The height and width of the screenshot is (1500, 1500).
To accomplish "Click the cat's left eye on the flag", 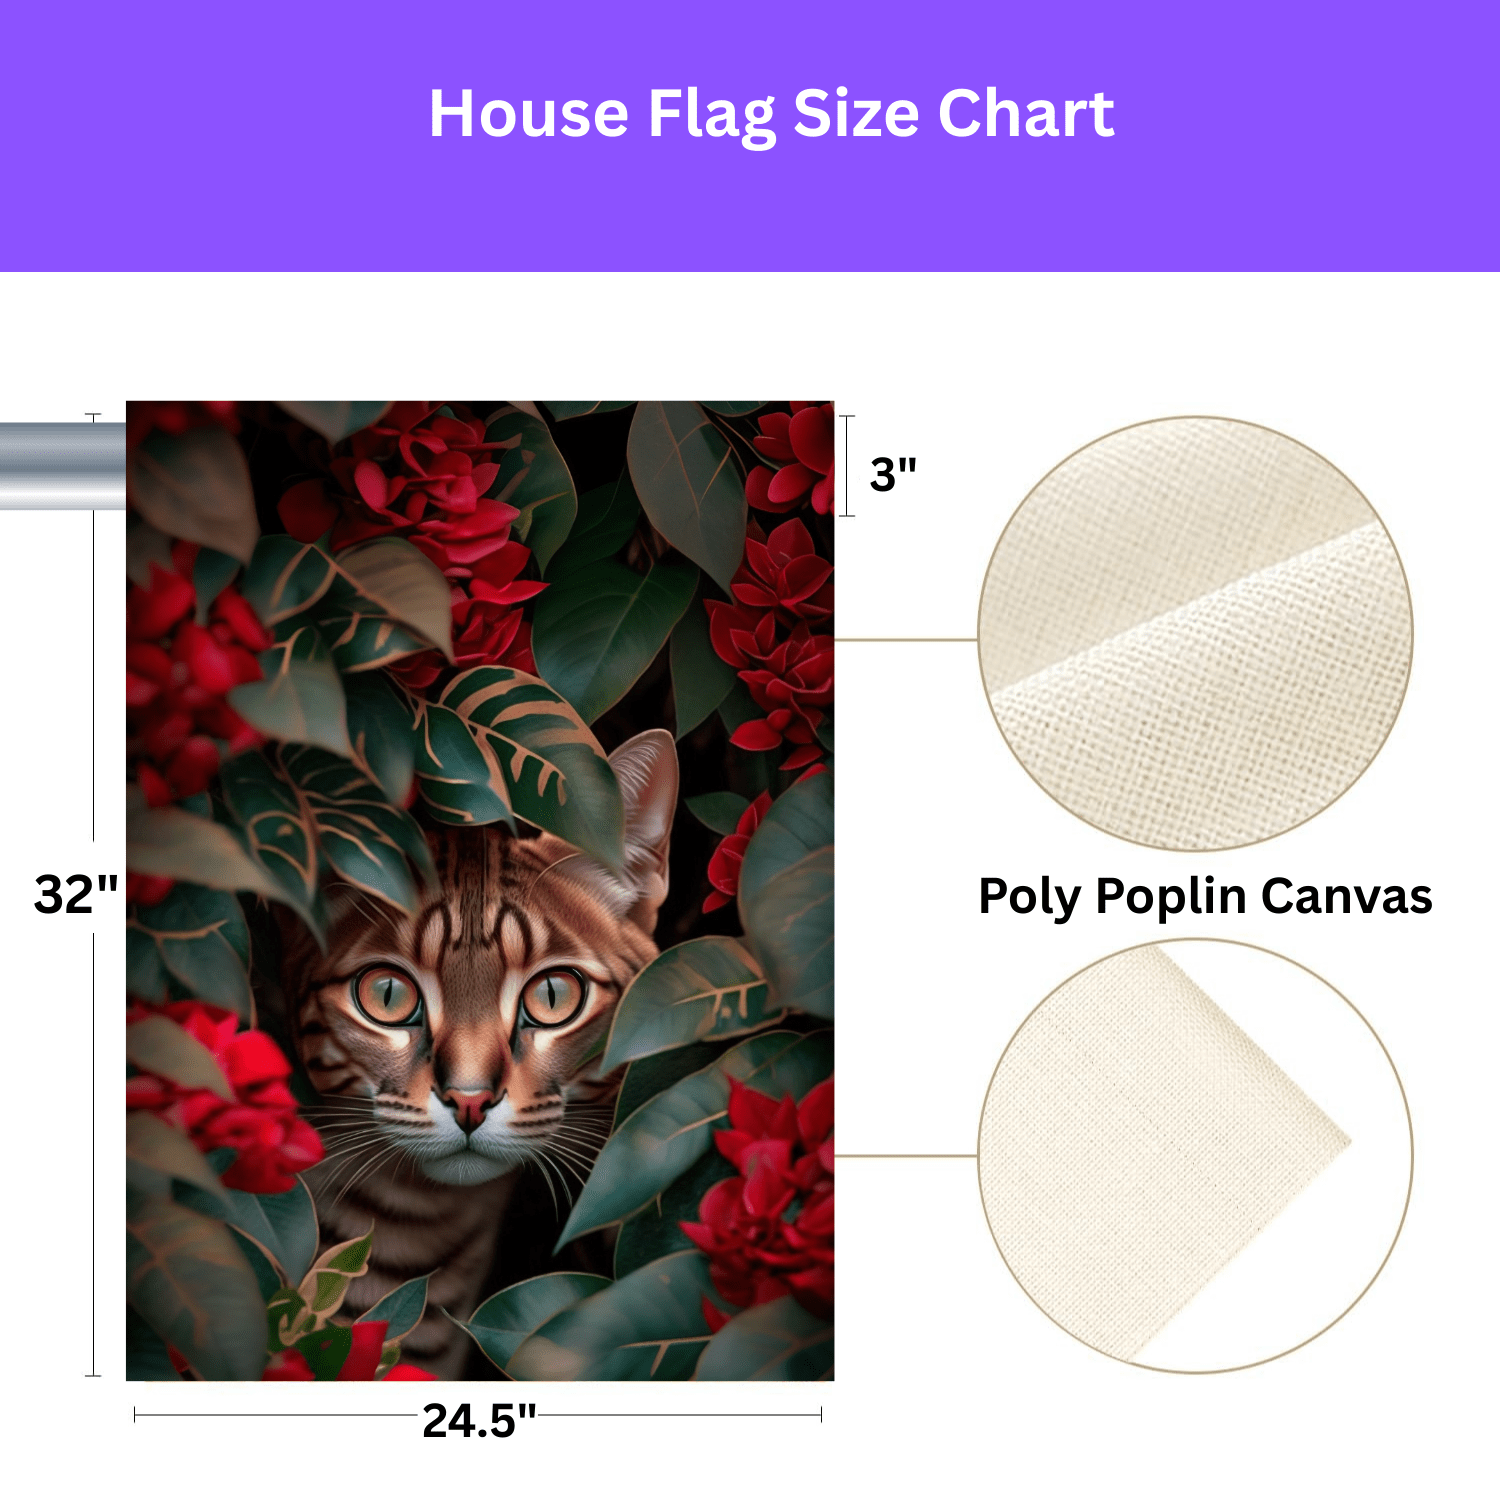I will tap(388, 996).
